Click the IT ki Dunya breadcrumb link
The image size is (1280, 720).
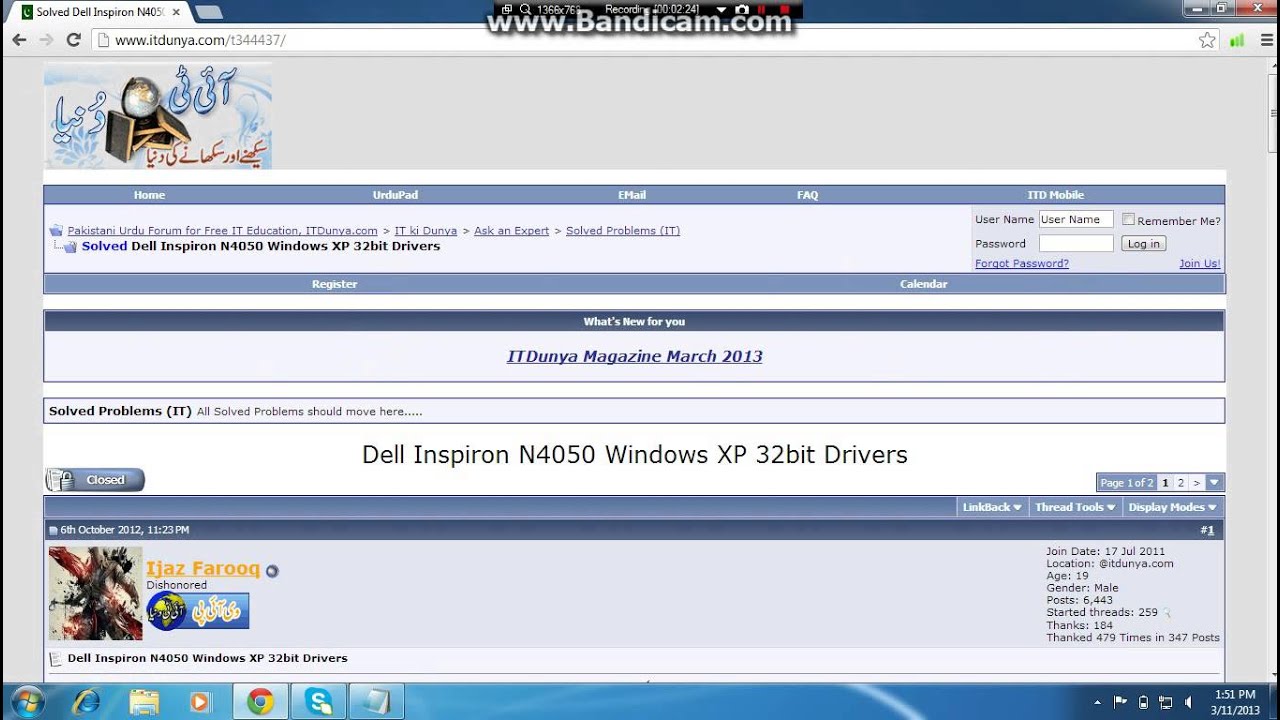(x=425, y=231)
